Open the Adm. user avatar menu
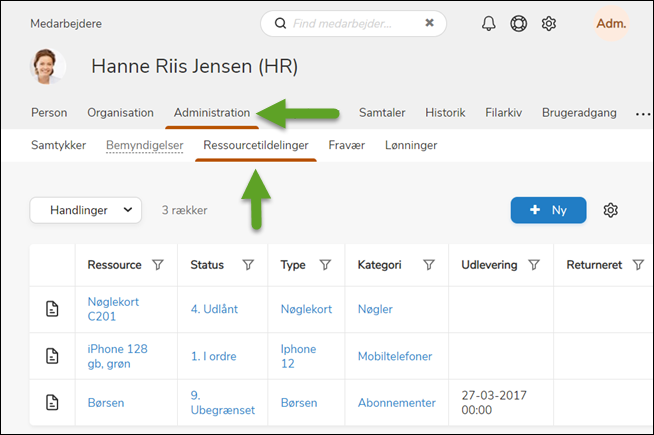Screen dimensions: 654x435 click(x=610, y=23)
